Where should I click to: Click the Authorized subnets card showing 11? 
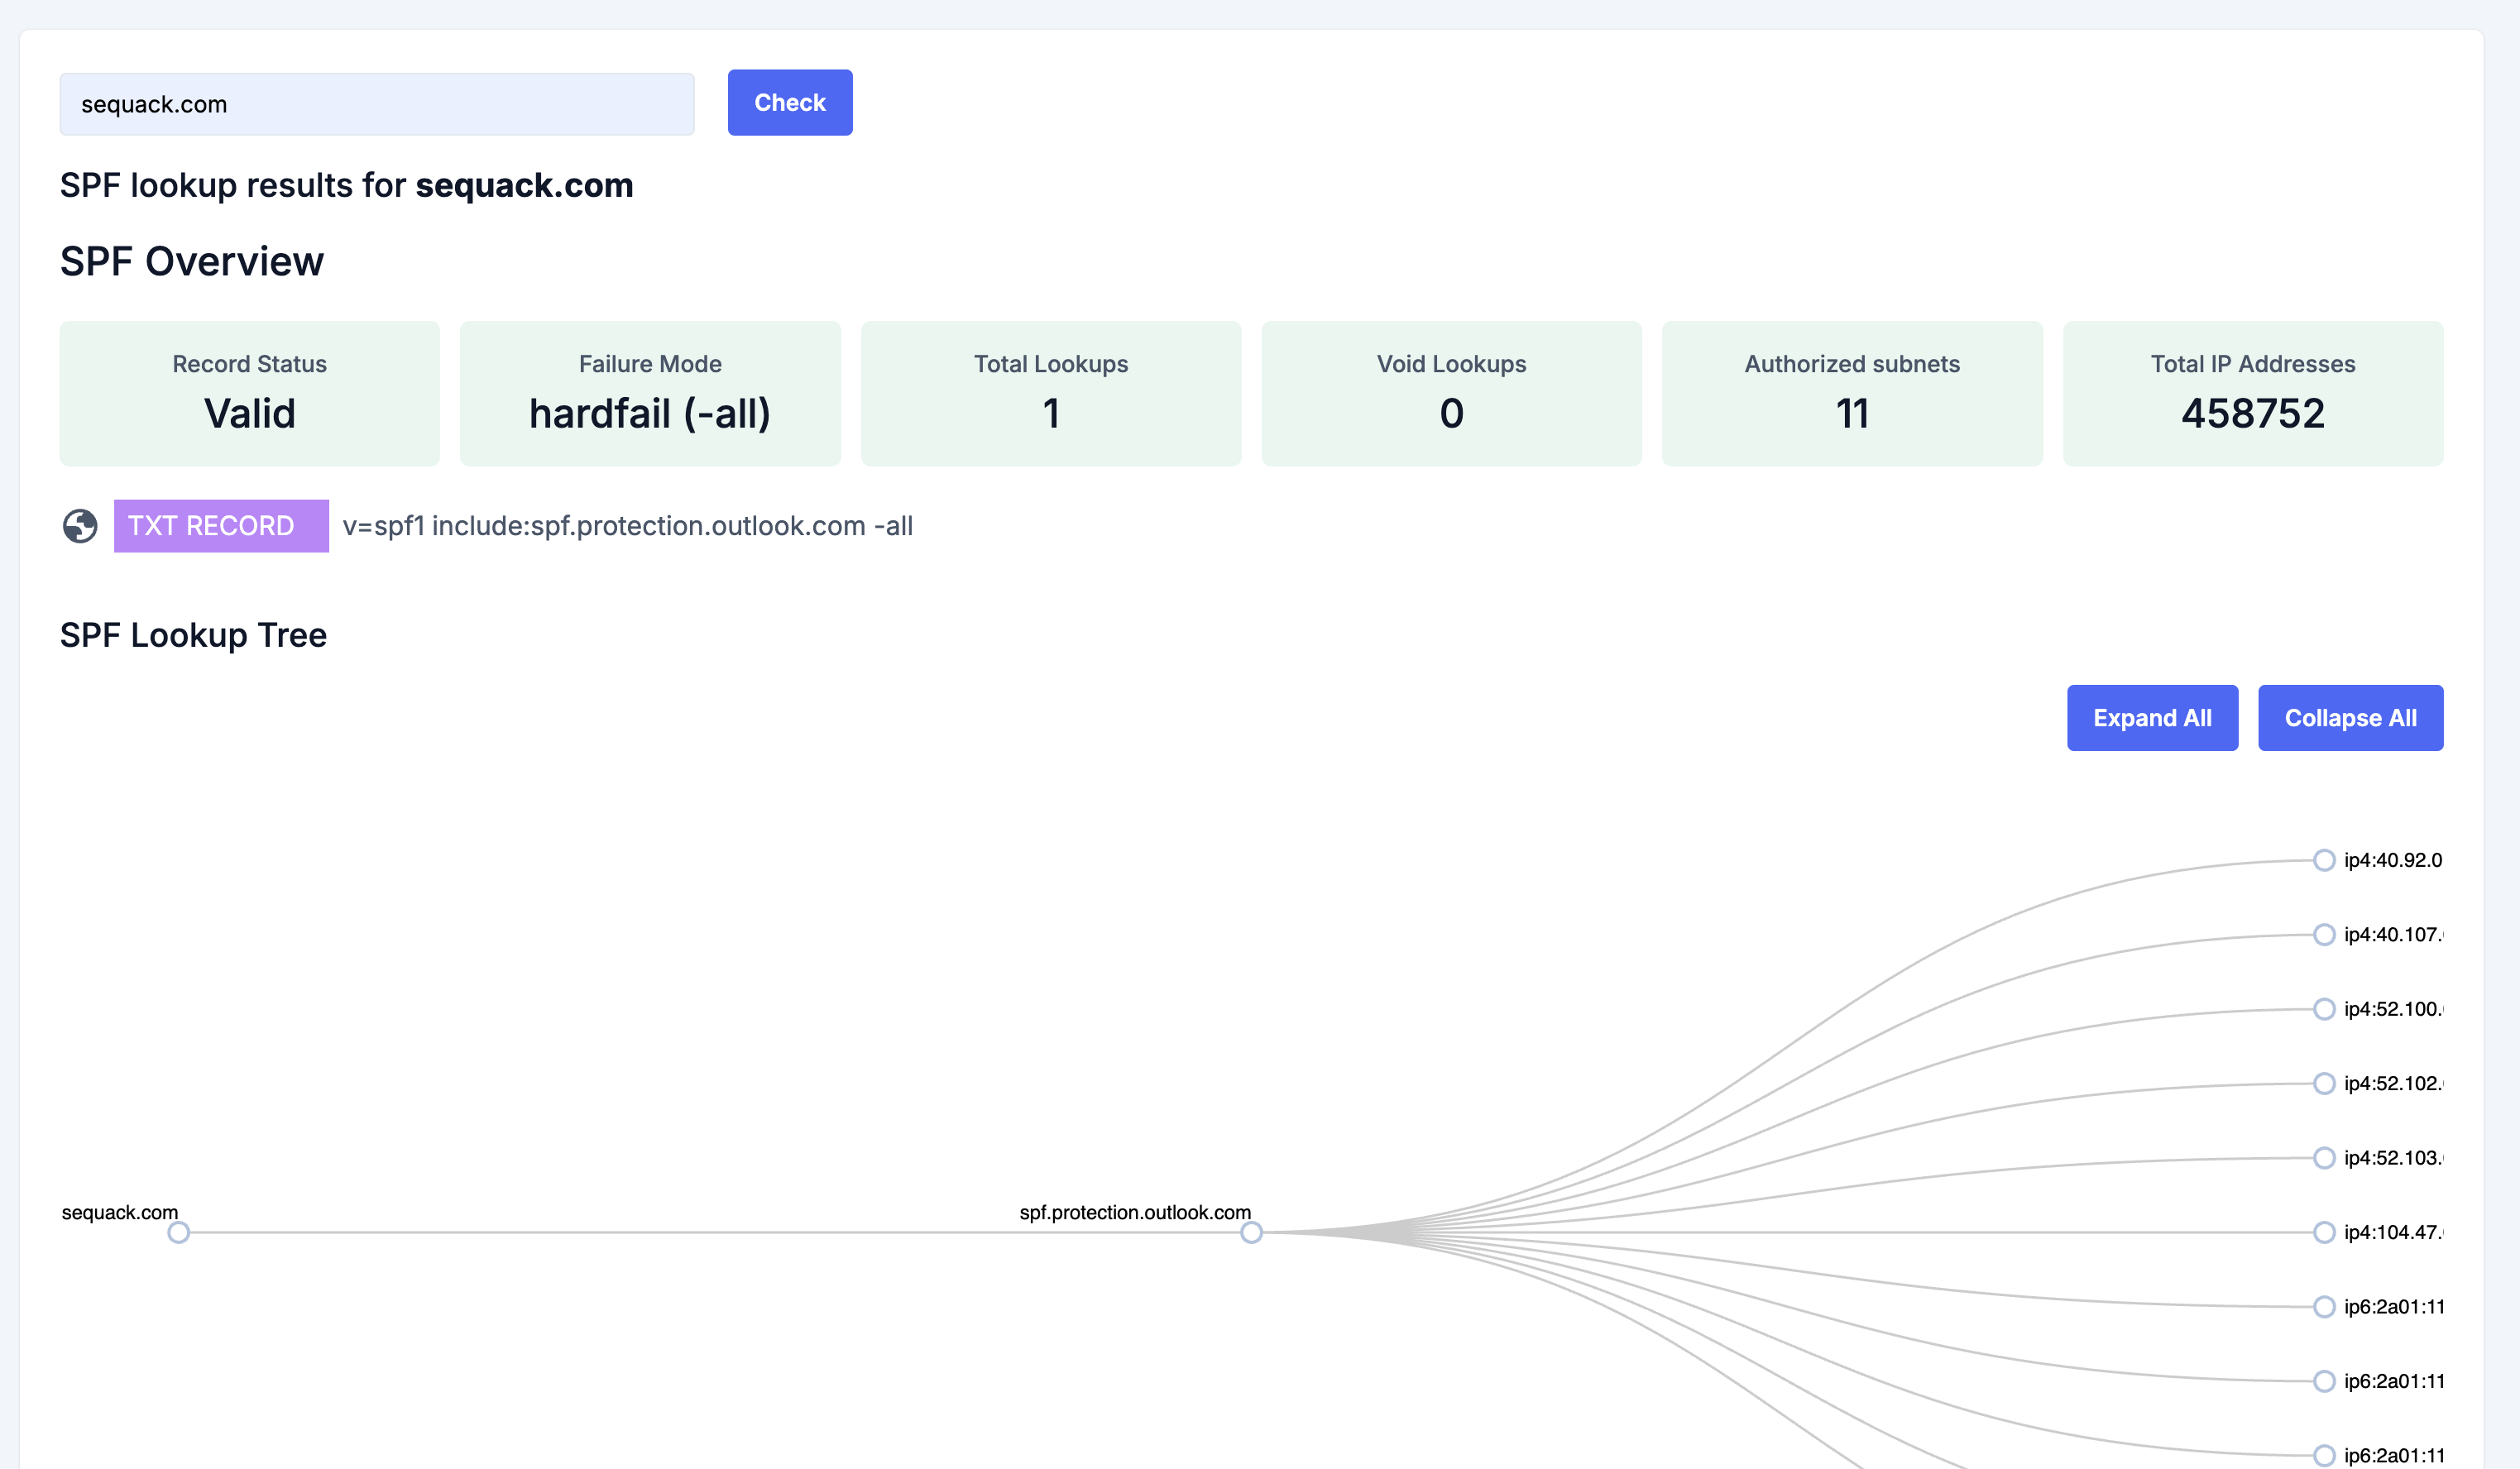coord(1852,393)
